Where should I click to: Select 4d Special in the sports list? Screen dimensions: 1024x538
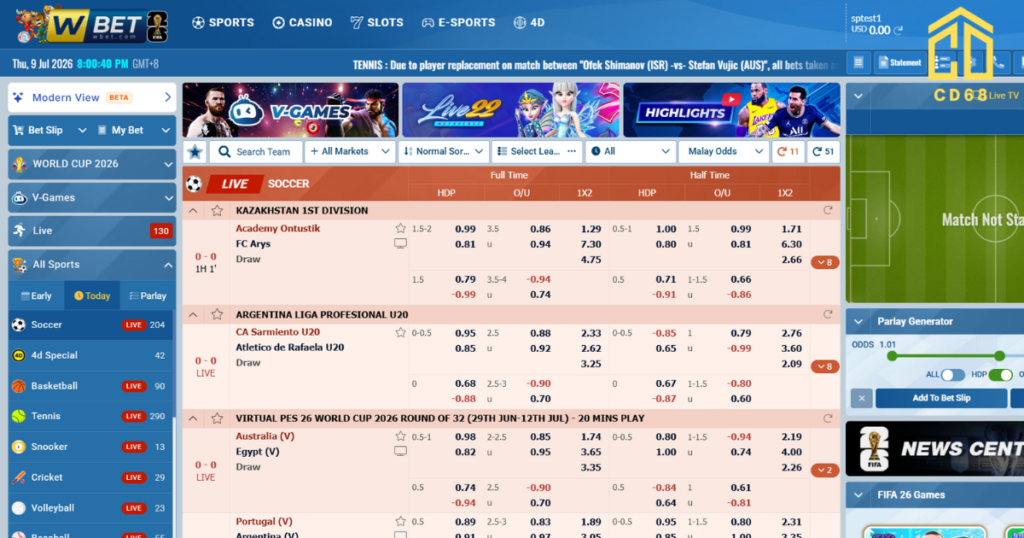click(x=91, y=355)
